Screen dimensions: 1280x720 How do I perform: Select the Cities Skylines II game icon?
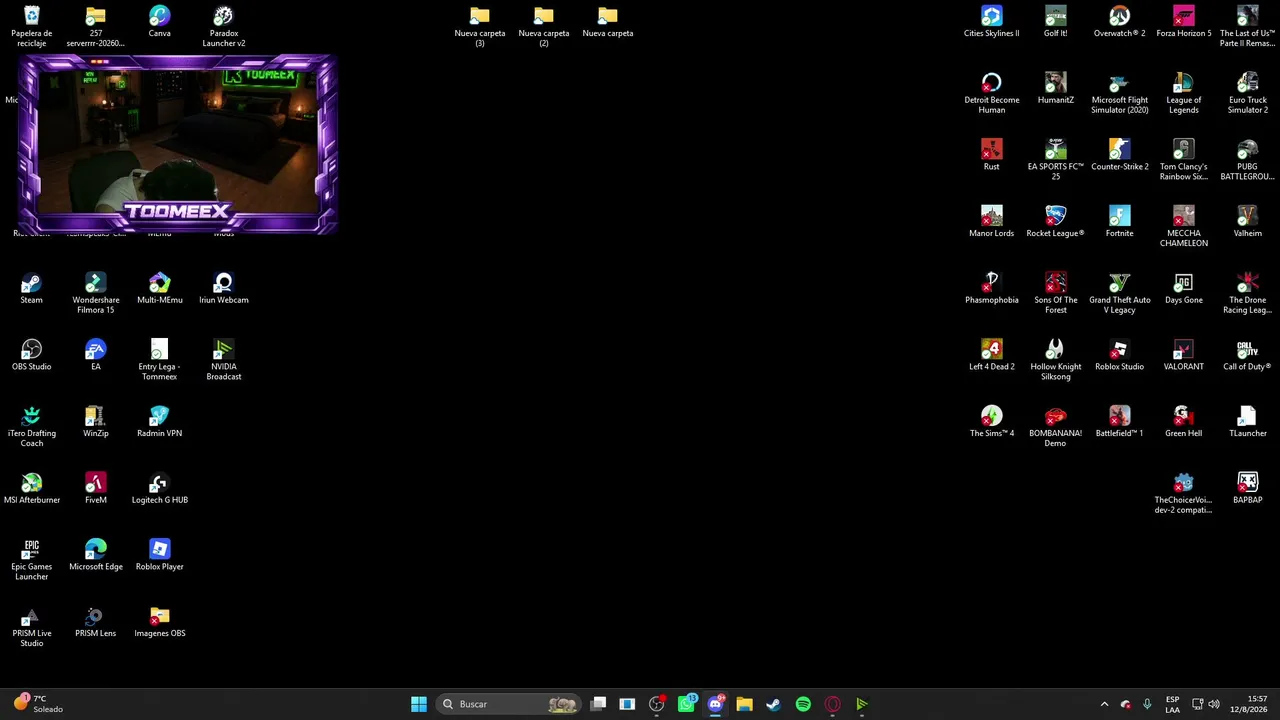tap(992, 22)
